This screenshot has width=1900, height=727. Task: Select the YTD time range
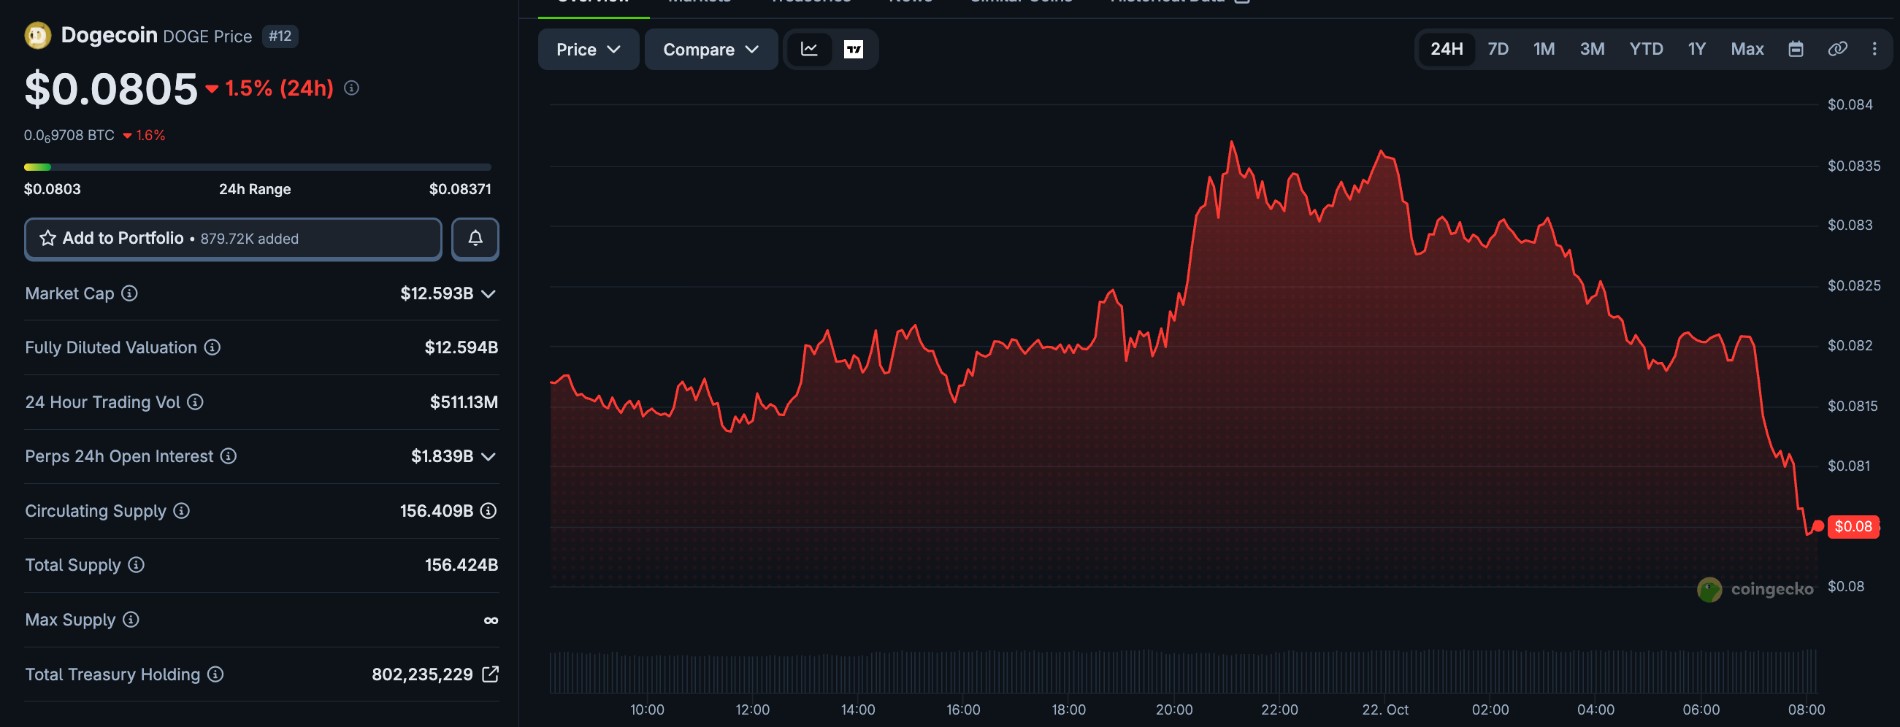tap(1646, 49)
